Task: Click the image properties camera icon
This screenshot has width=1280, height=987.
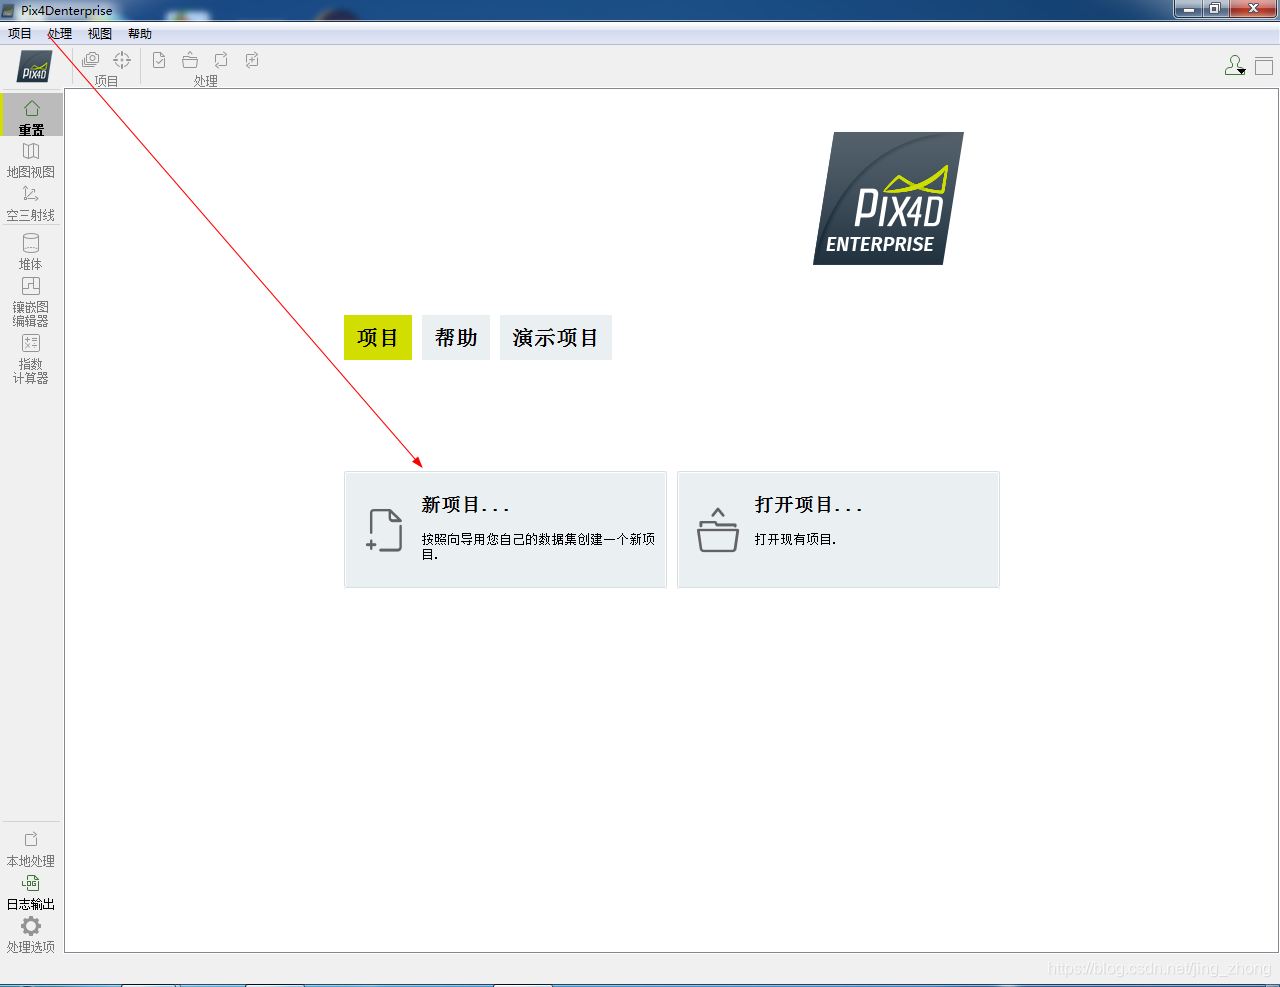Action: (x=91, y=60)
